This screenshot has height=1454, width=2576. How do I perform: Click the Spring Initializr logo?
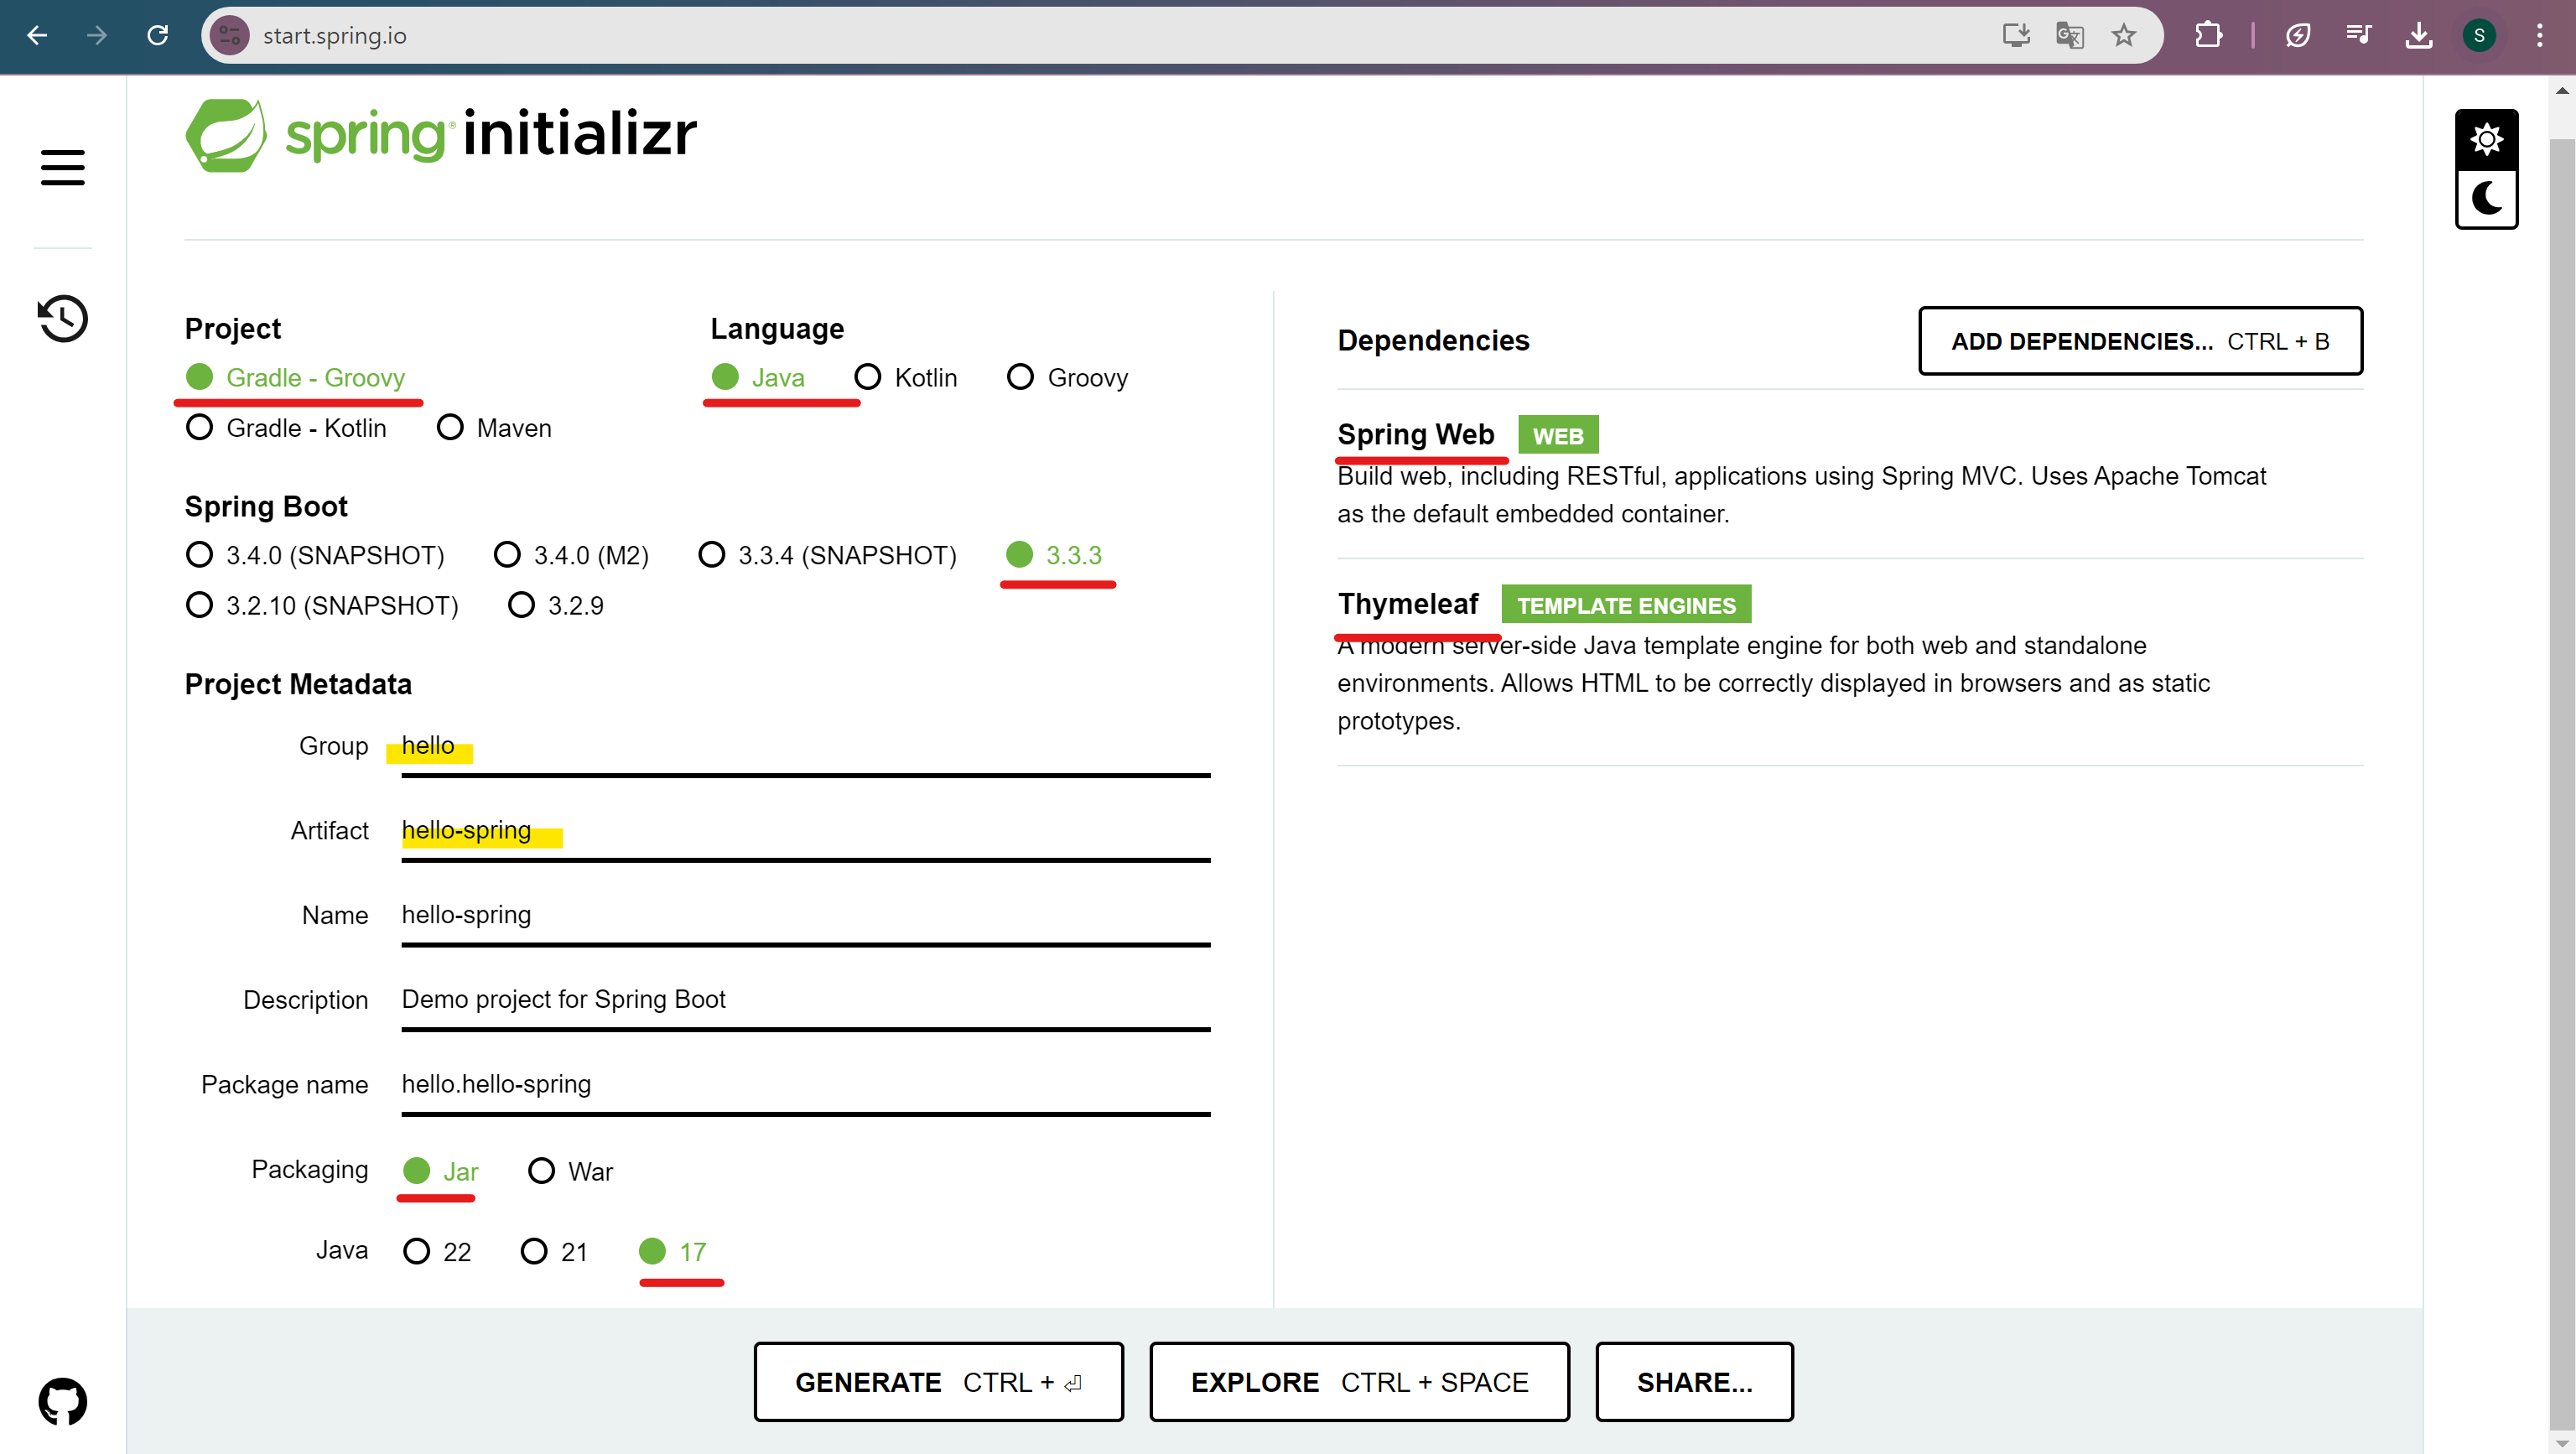441,135
